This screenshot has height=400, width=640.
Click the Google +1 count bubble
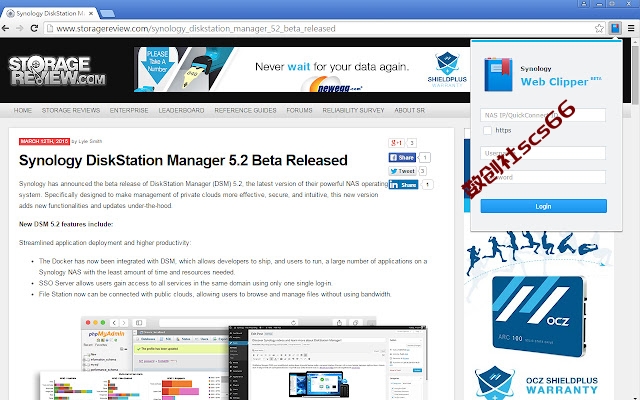click(x=411, y=143)
